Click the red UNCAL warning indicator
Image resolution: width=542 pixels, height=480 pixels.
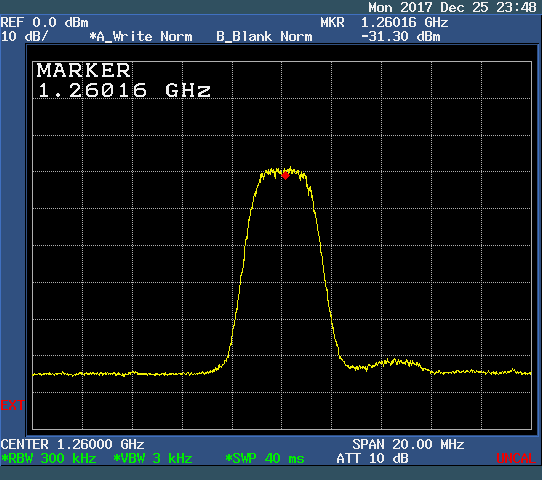click(516, 458)
